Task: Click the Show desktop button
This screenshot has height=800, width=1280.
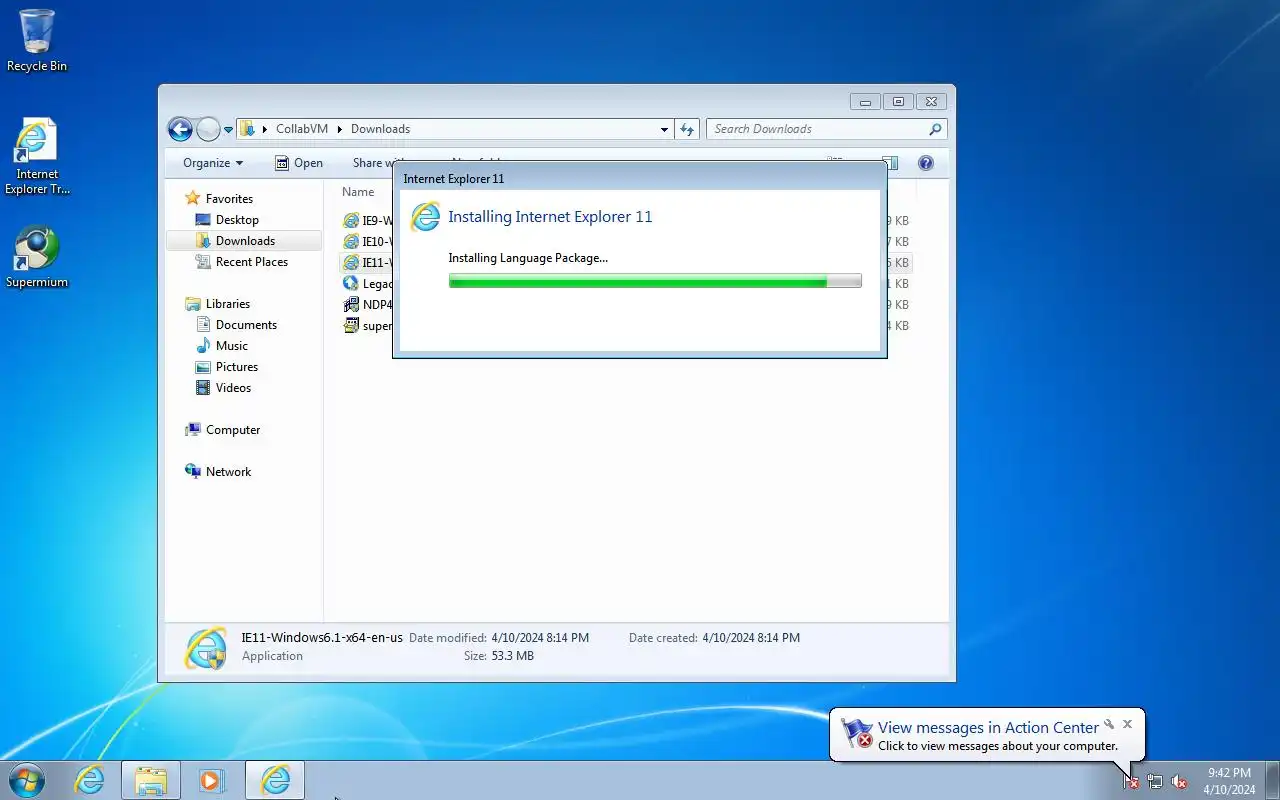Action: click(x=1273, y=780)
